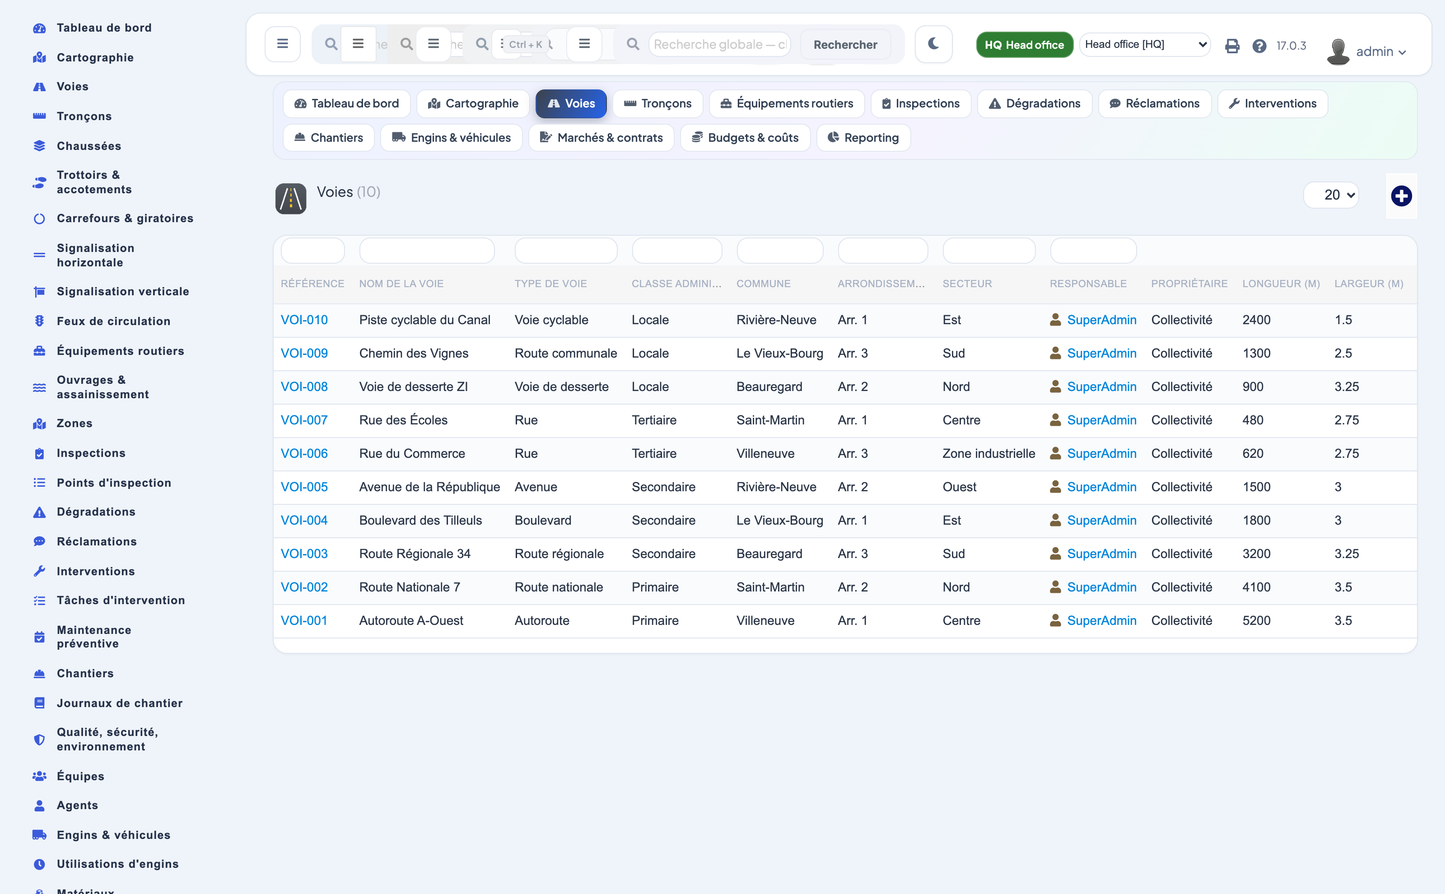Click the Agents sidebar person icon
This screenshot has height=894, width=1445.
point(39,806)
